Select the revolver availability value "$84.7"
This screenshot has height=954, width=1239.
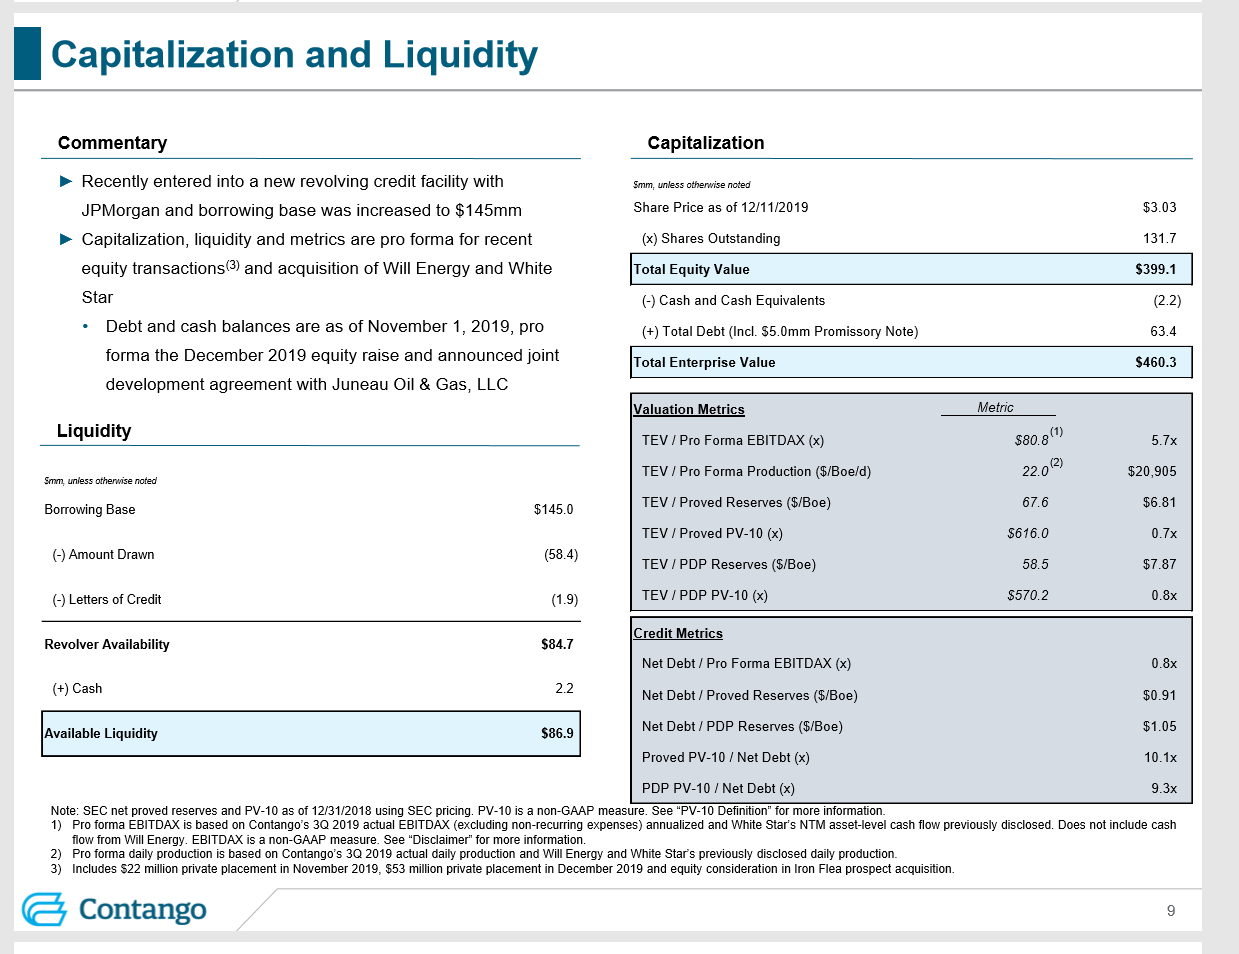[x=557, y=644]
